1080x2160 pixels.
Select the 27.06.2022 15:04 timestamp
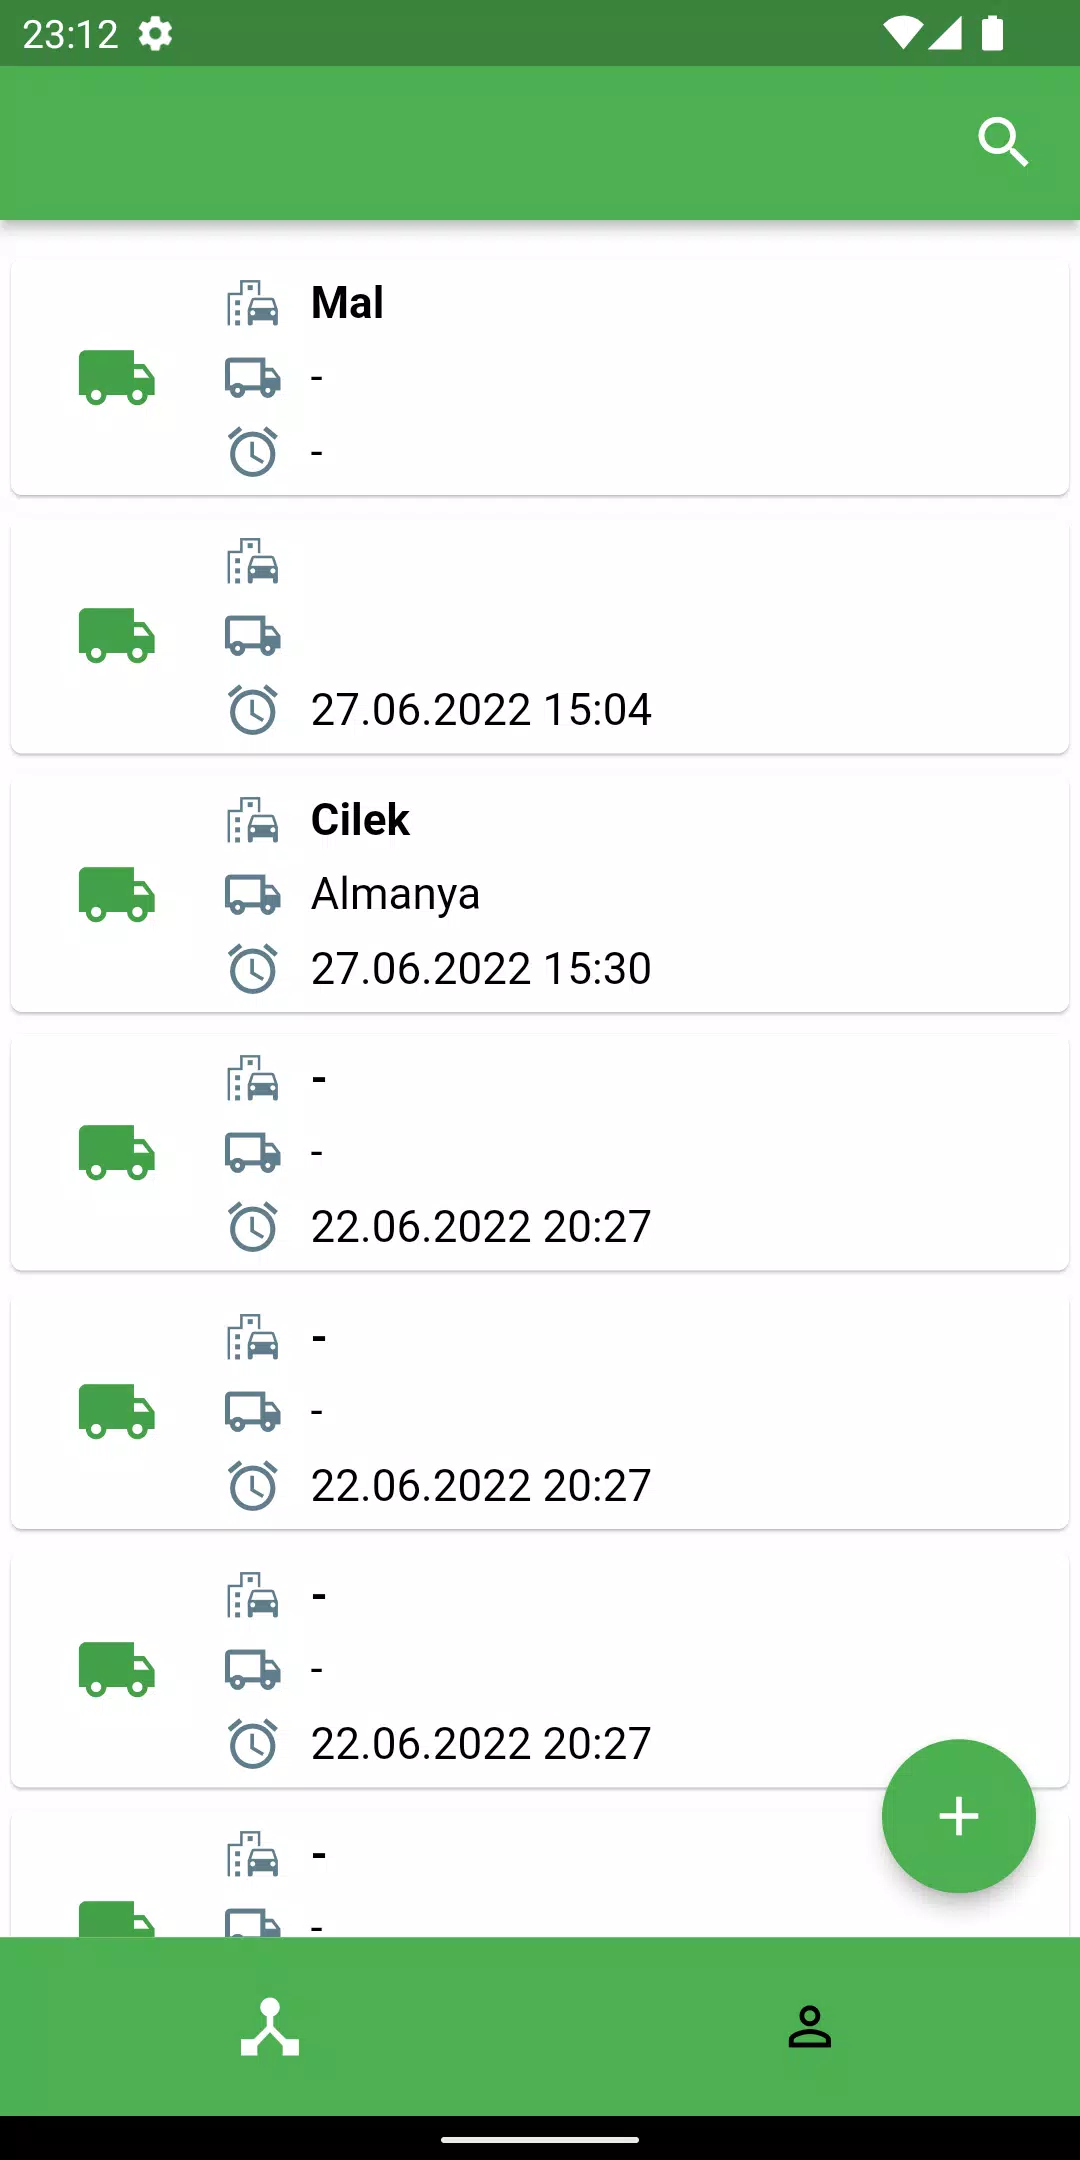tap(481, 710)
